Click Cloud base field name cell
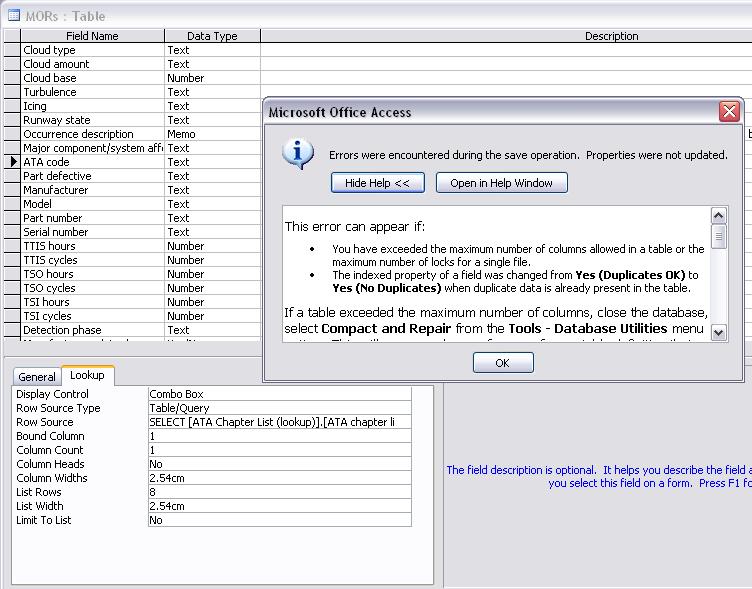Image resolution: width=752 pixels, height=589 pixels. click(x=93, y=78)
